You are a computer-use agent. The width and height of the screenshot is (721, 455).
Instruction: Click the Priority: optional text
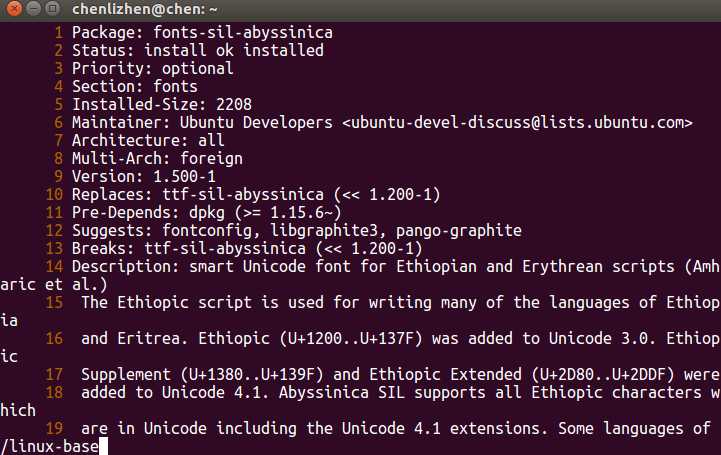pyautogui.click(x=153, y=68)
